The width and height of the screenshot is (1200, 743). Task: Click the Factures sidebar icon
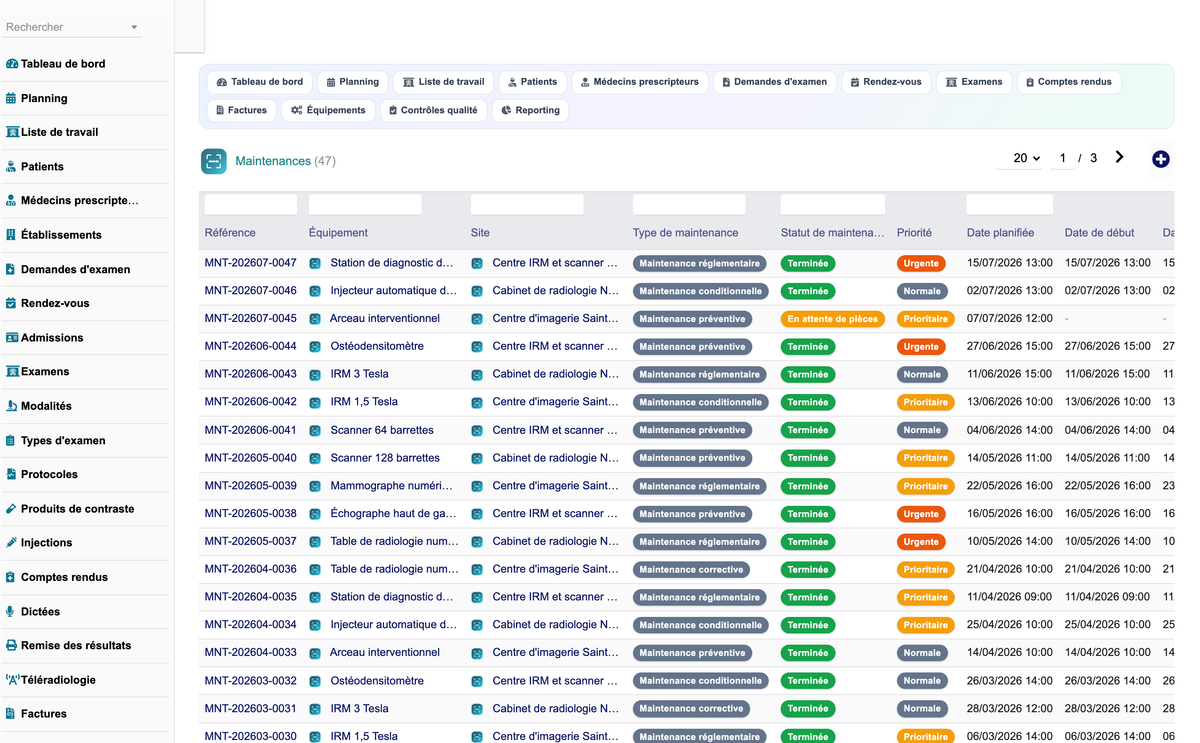pyautogui.click(x=10, y=714)
